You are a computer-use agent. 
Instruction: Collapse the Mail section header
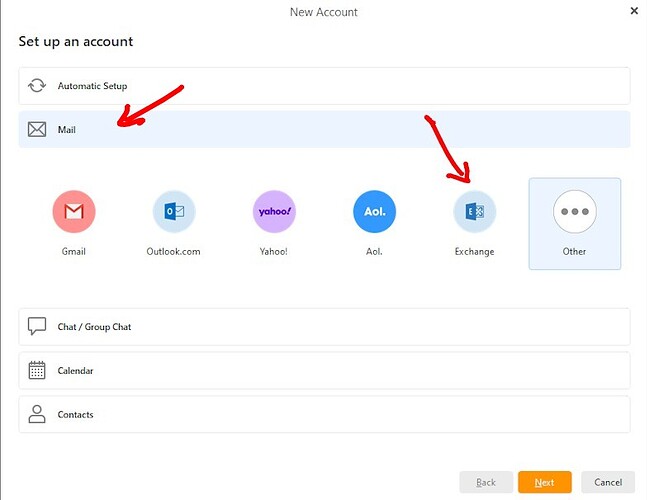click(x=324, y=129)
